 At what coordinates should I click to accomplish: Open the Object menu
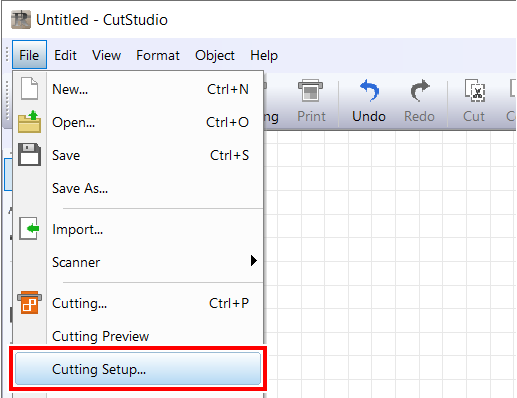pos(215,55)
